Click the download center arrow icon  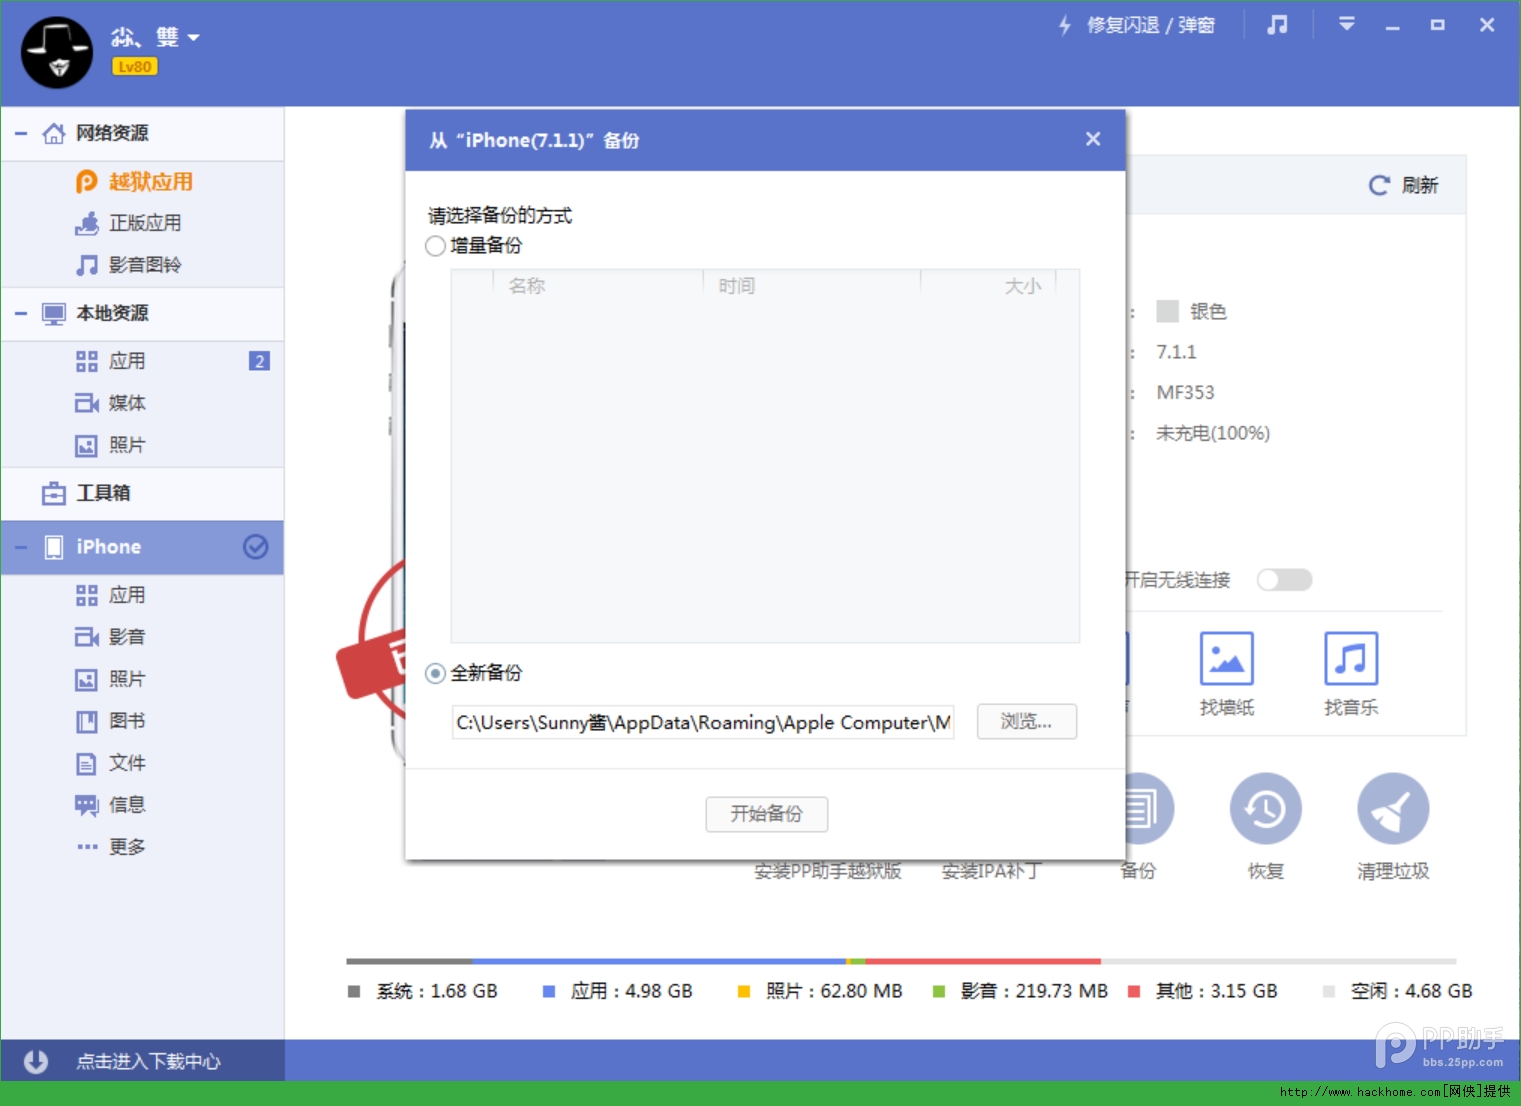click(36, 1061)
